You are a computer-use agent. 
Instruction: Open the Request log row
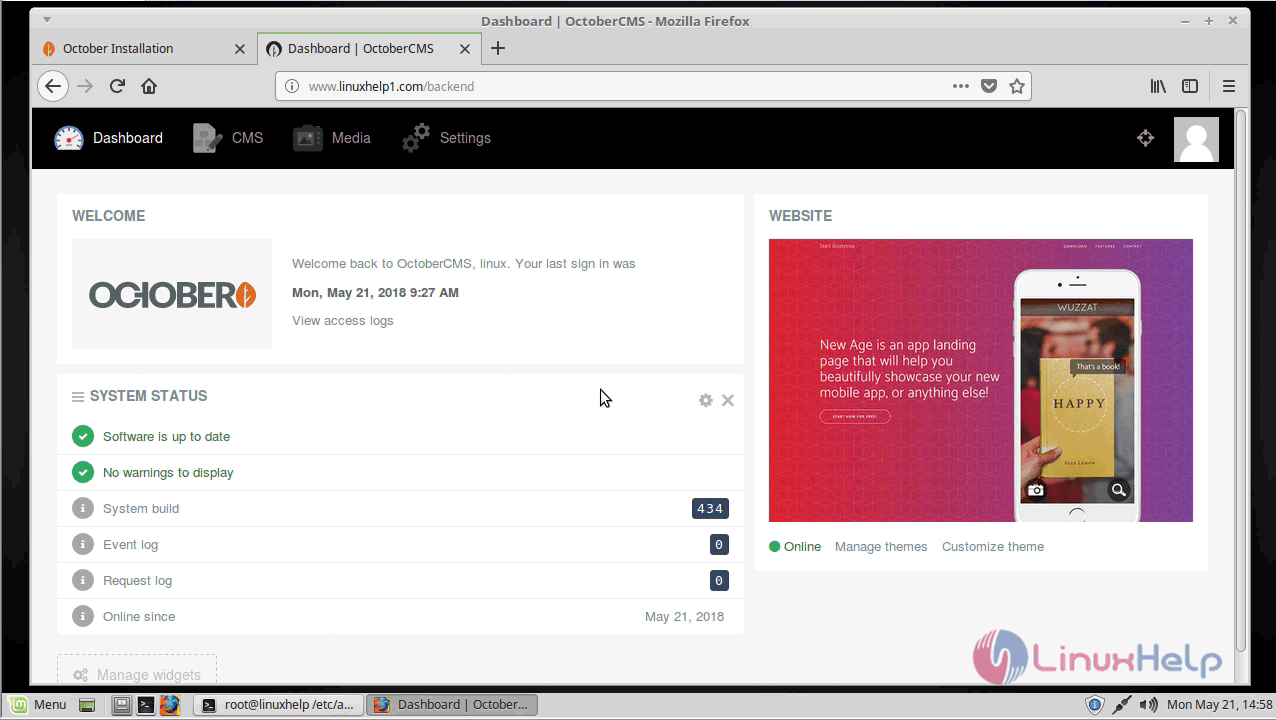[400, 580]
